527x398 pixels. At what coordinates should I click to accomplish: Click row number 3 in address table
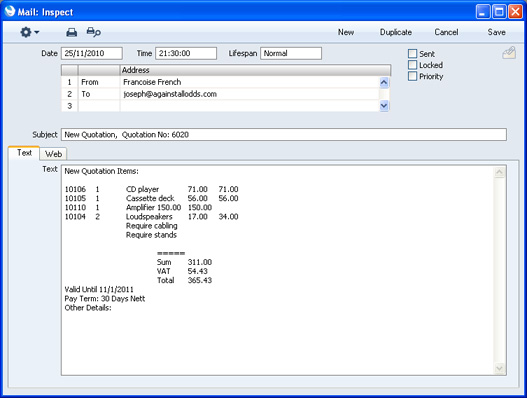point(70,106)
